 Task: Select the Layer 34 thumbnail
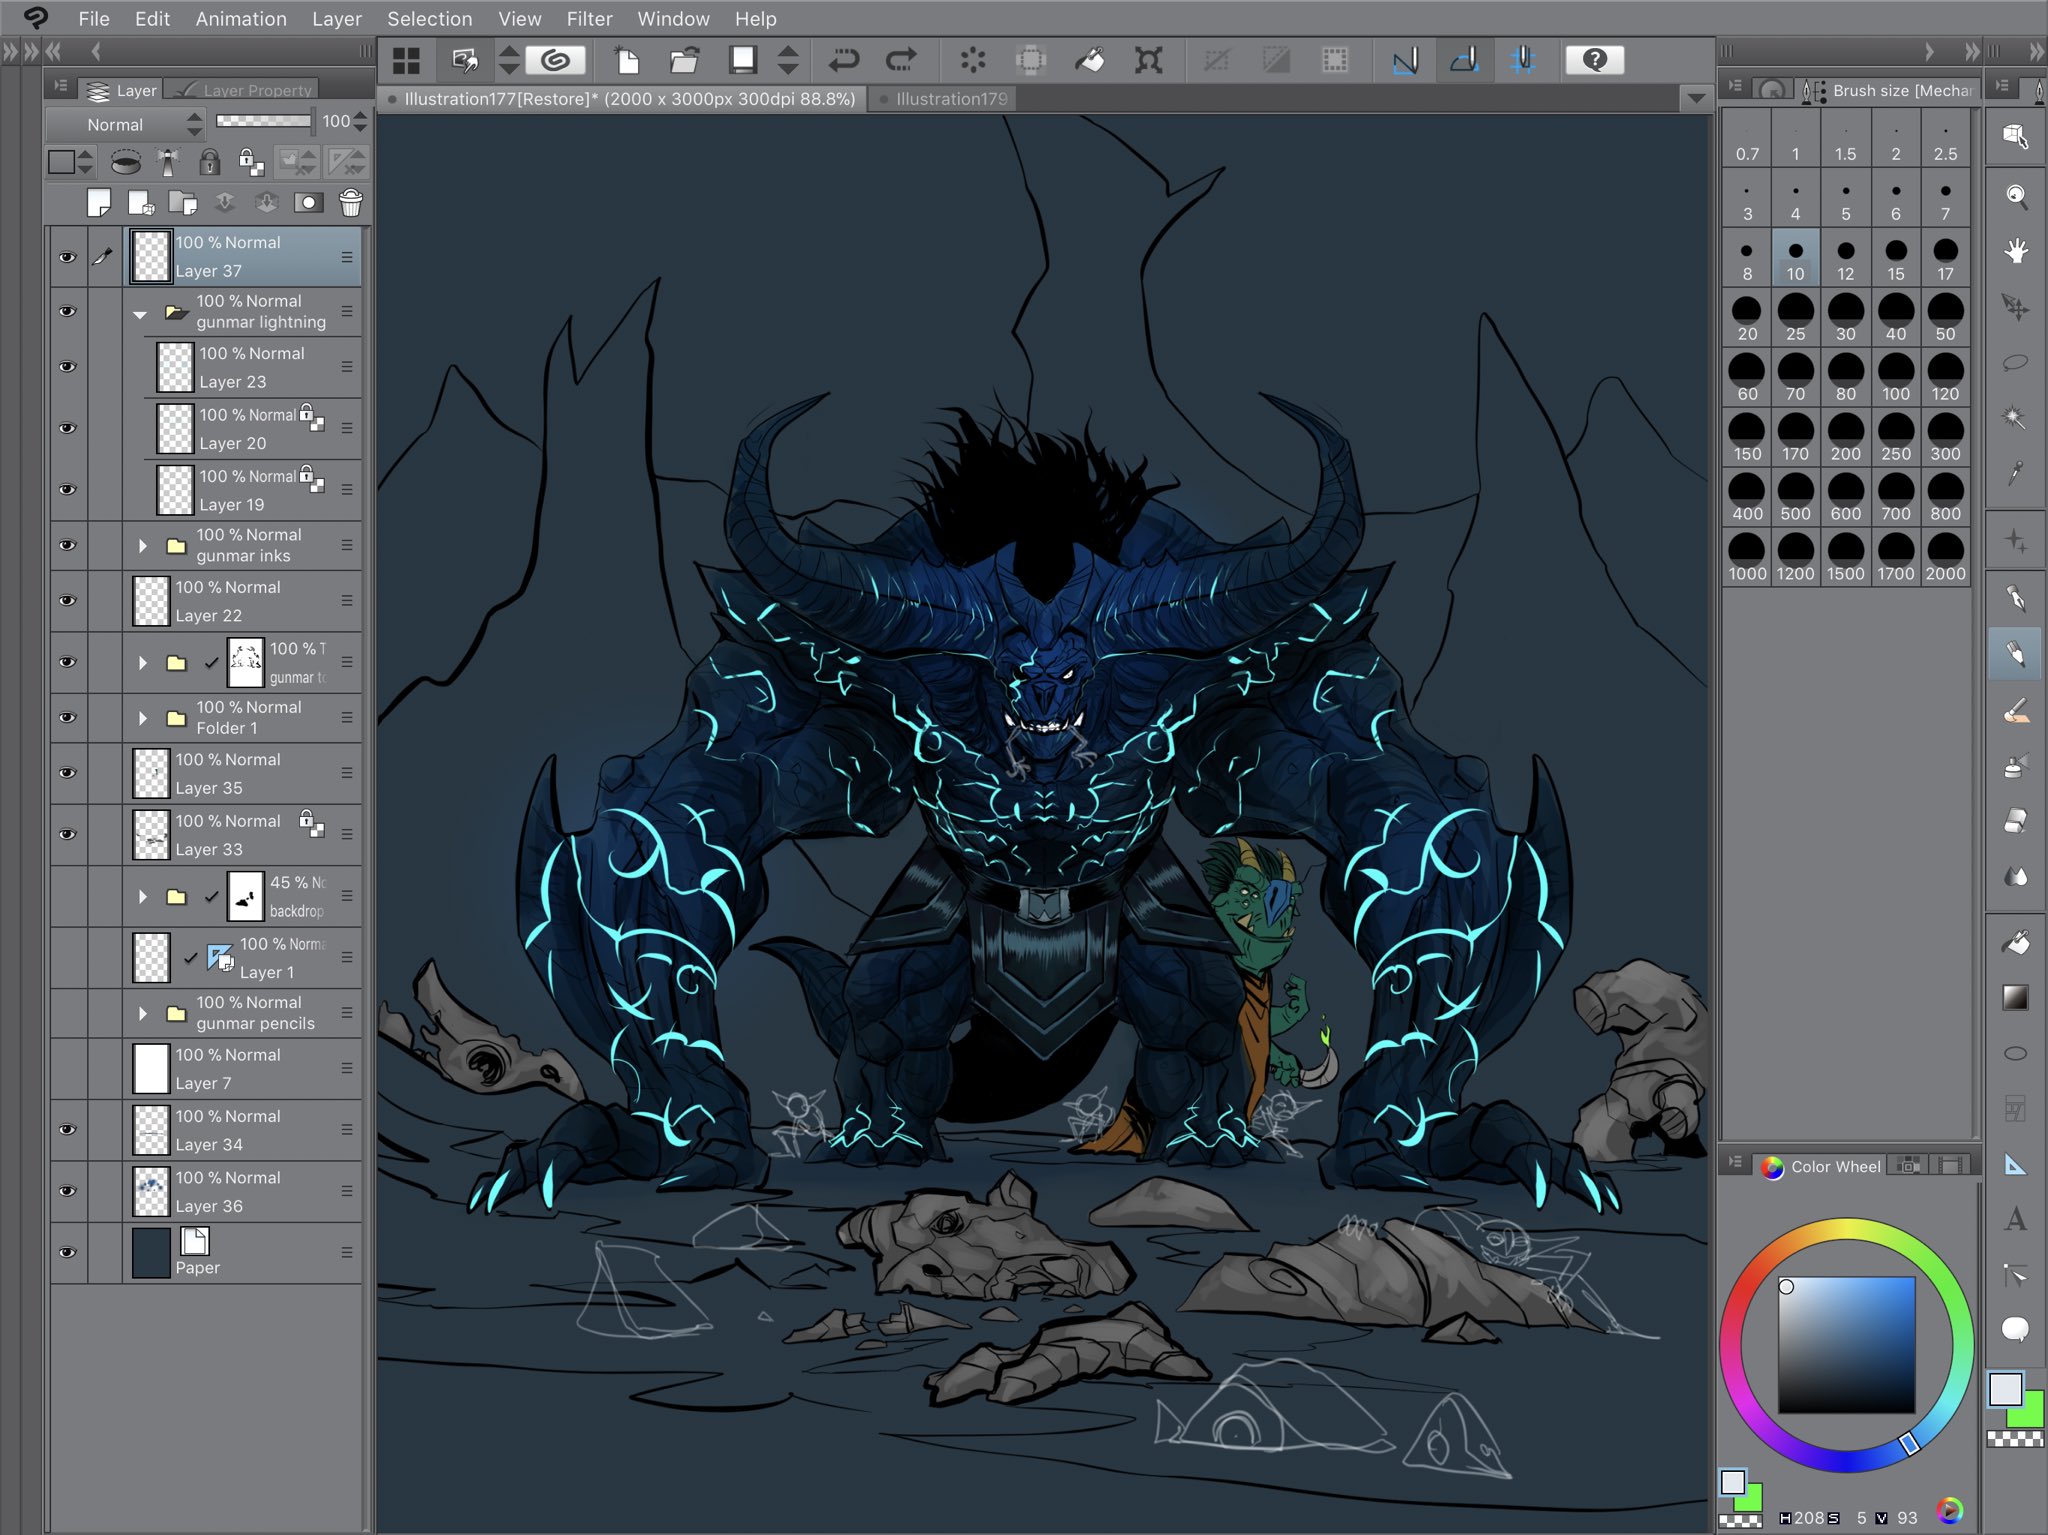click(152, 1130)
